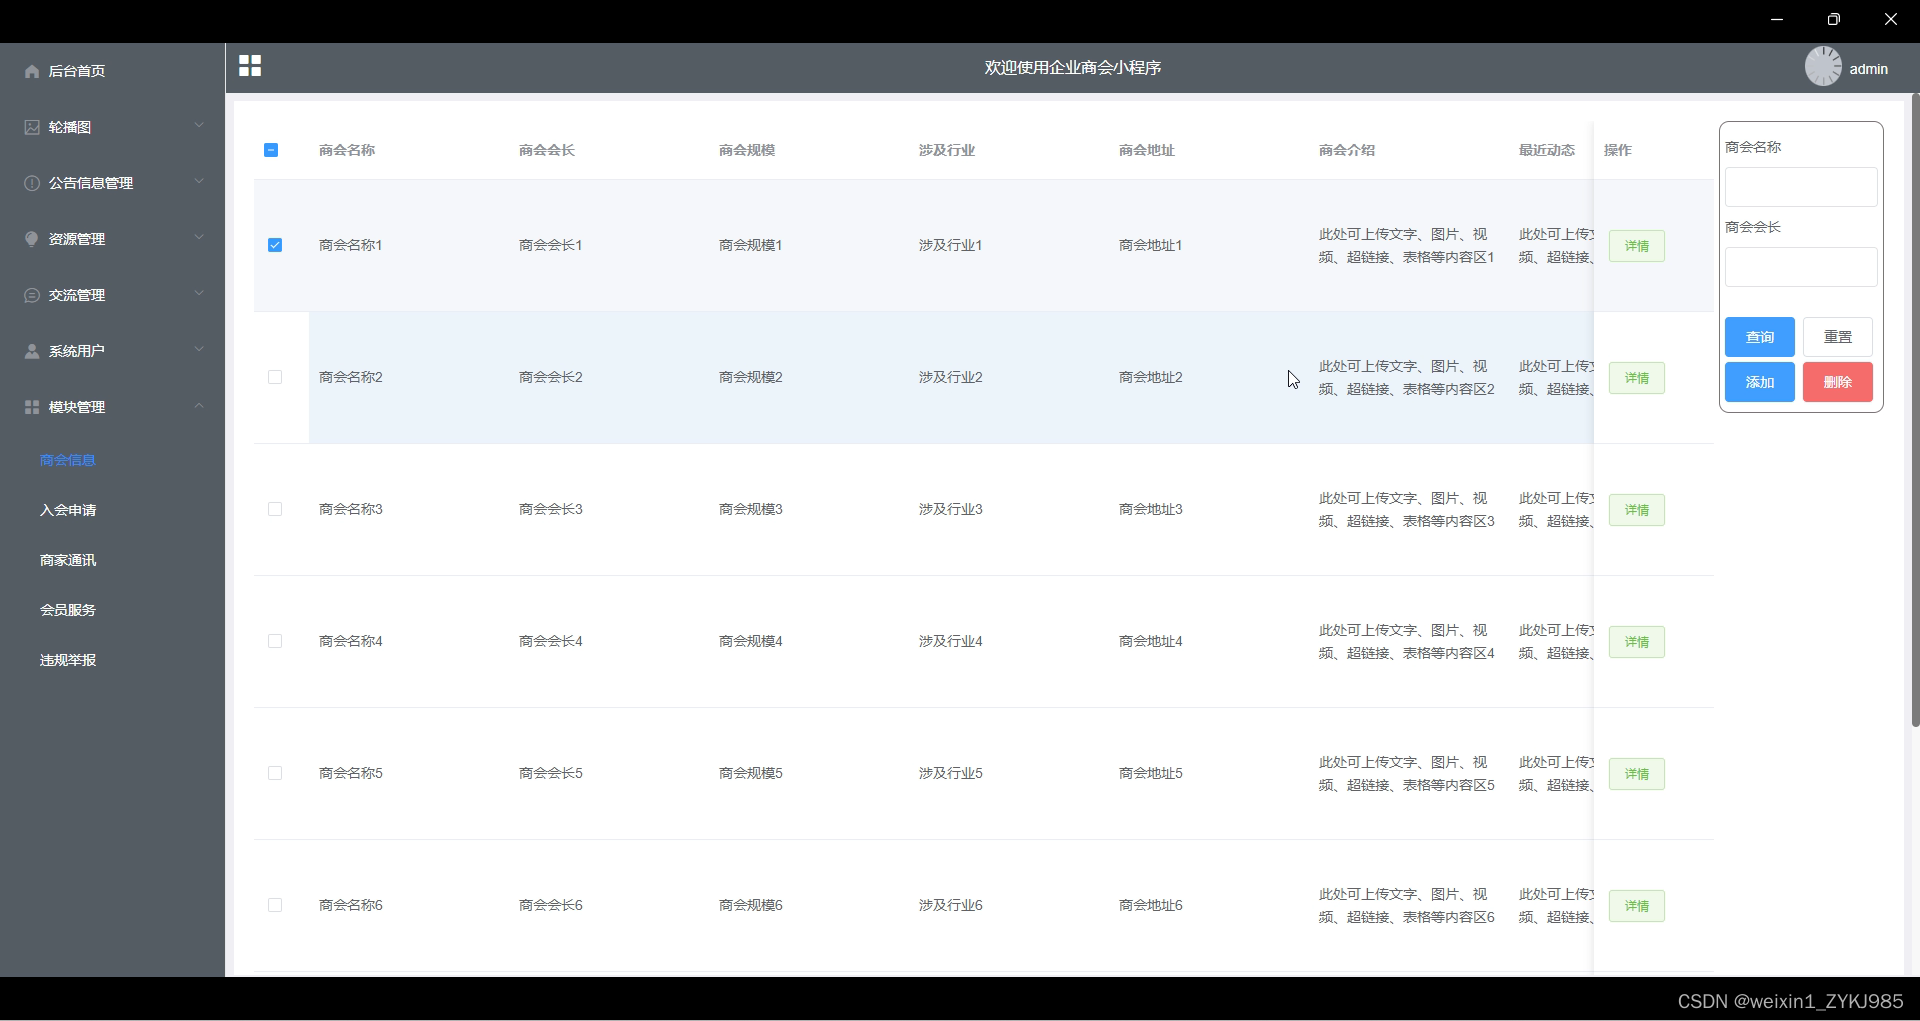The height and width of the screenshot is (1021, 1920).
Task: Click the chat icon beside 交流管理
Action: point(32,295)
